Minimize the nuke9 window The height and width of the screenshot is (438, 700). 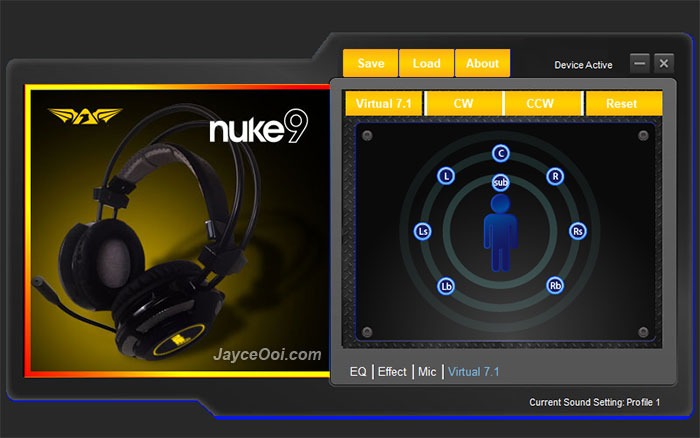639,63
